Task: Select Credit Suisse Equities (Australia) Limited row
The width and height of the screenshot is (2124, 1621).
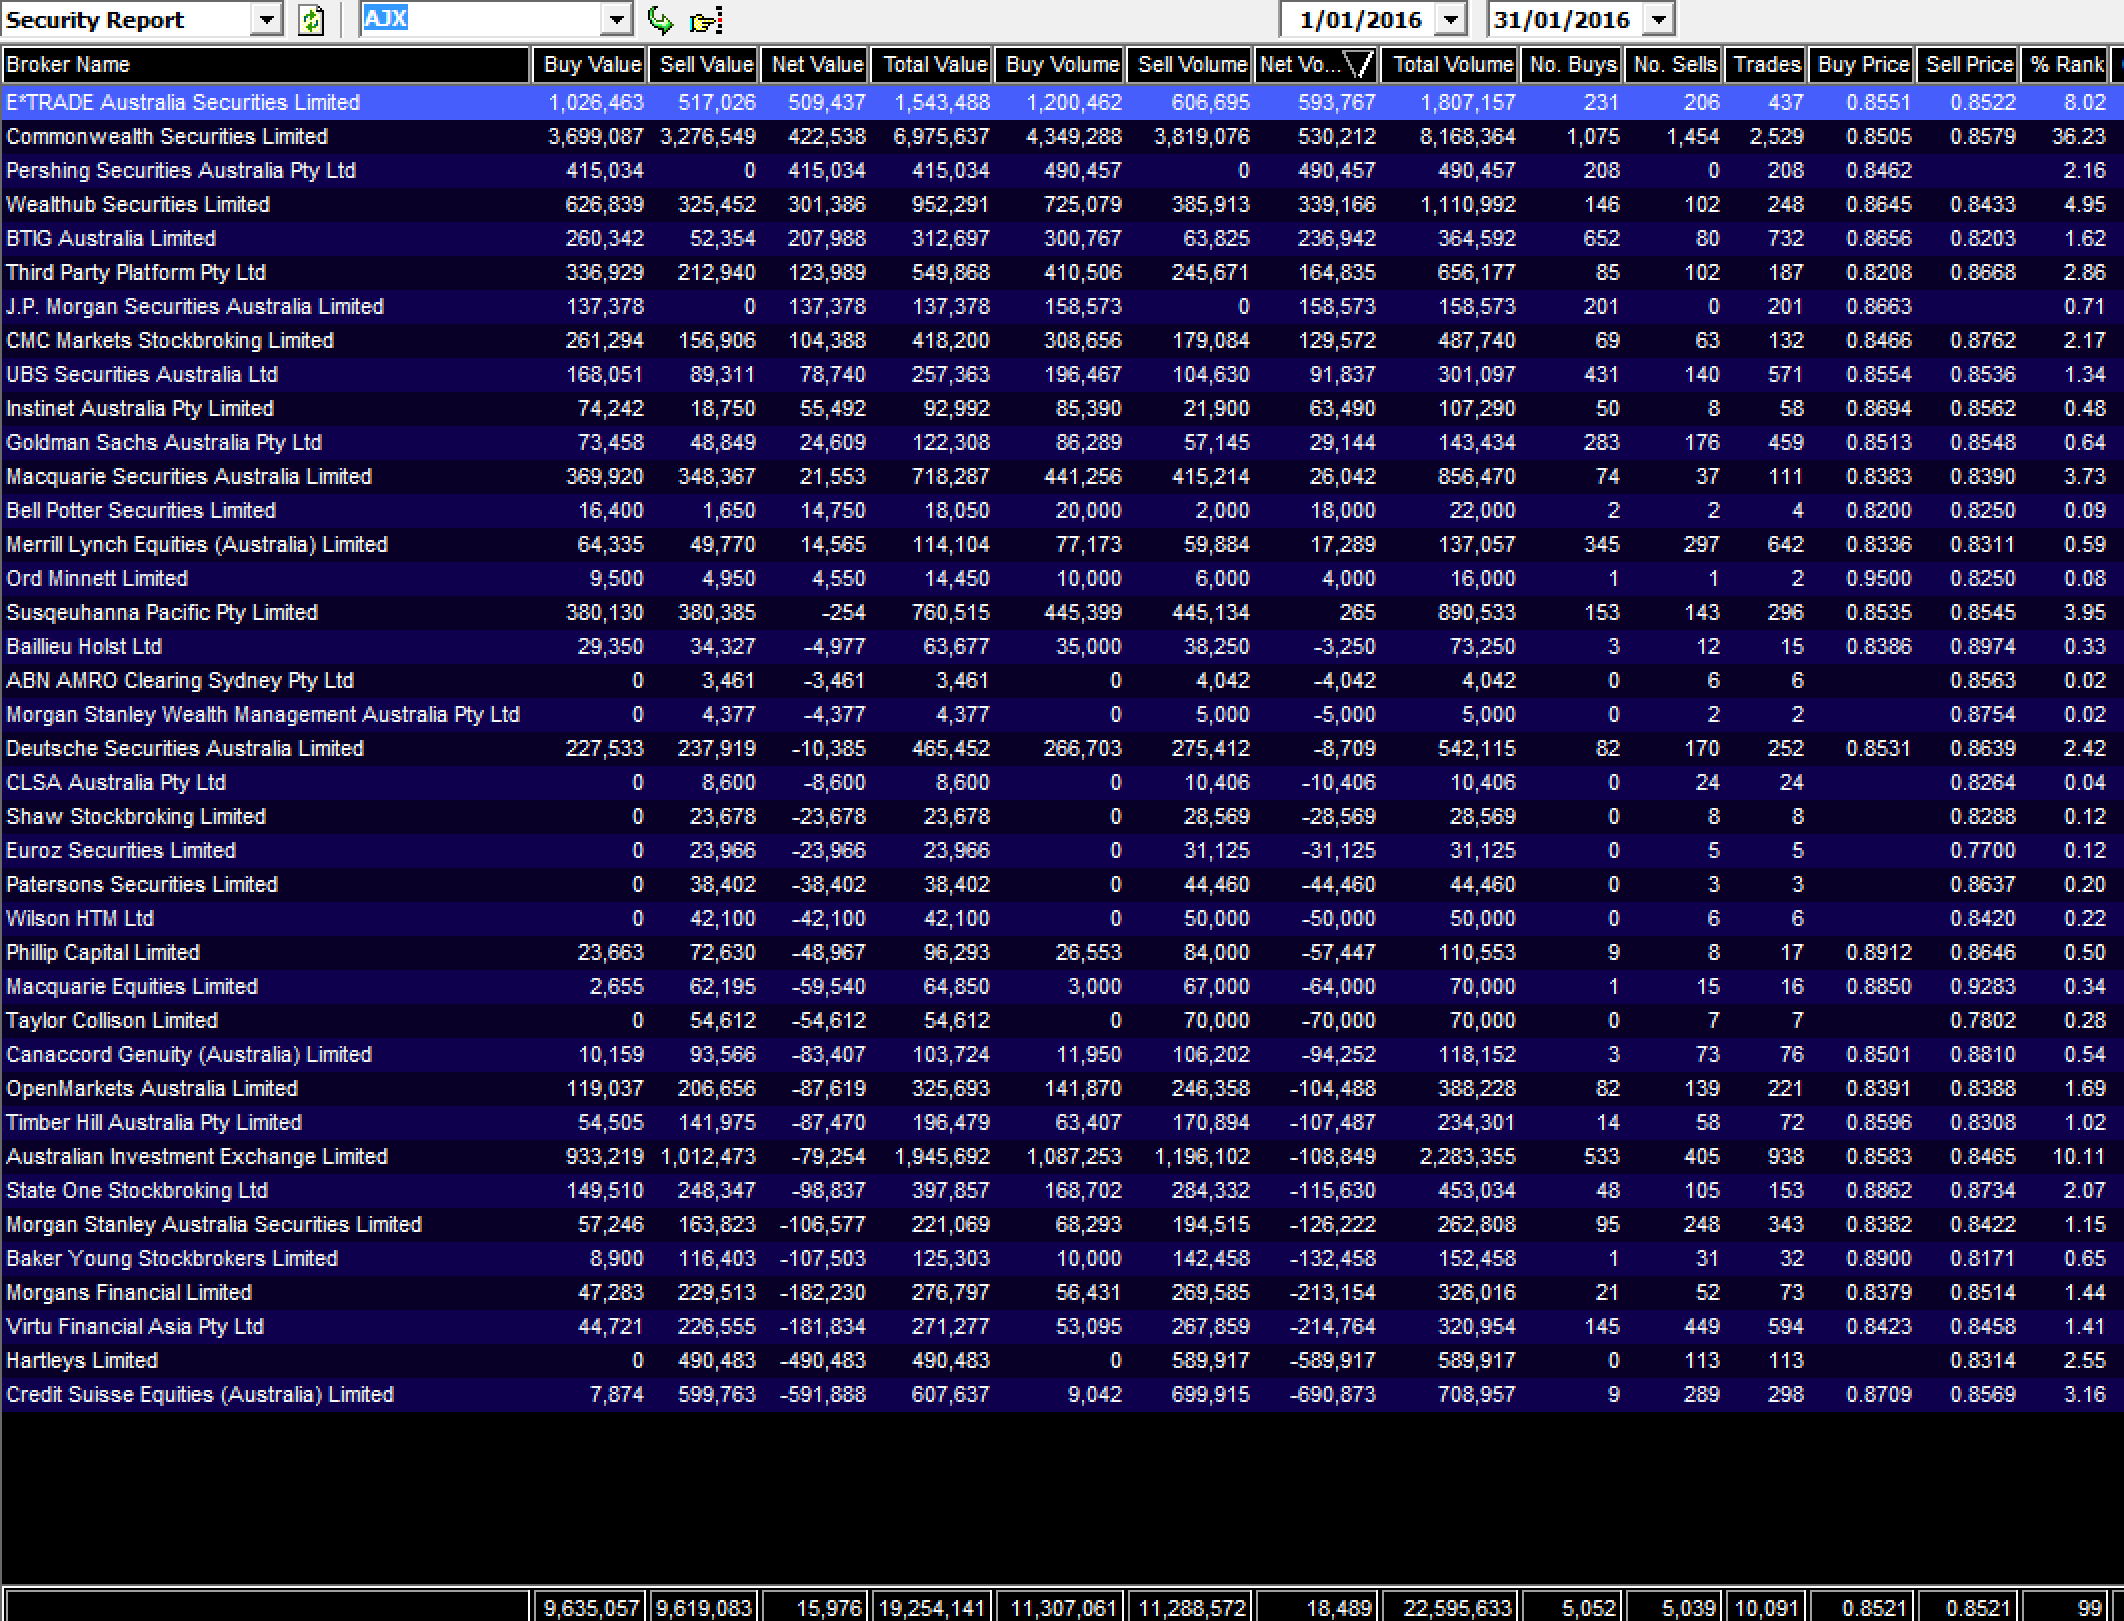Action: point(1062,1394)
